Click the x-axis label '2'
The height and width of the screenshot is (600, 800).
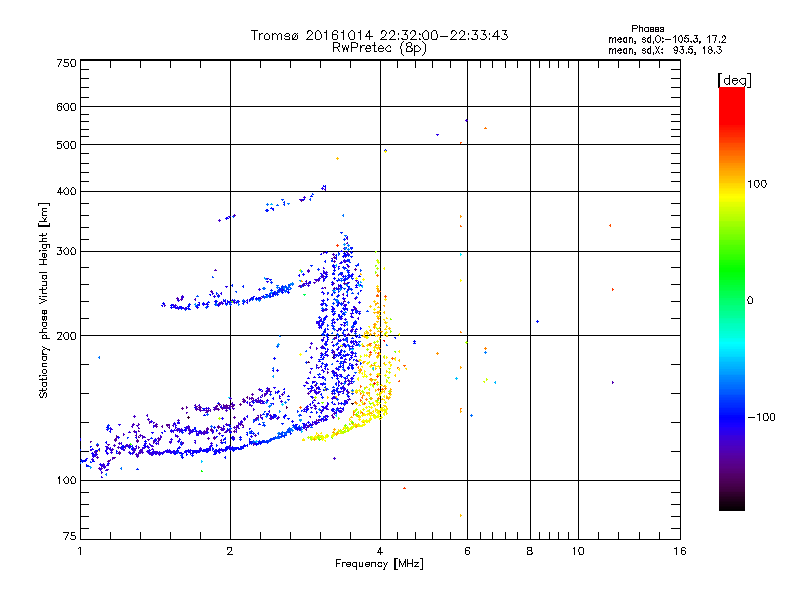(230, 551)
